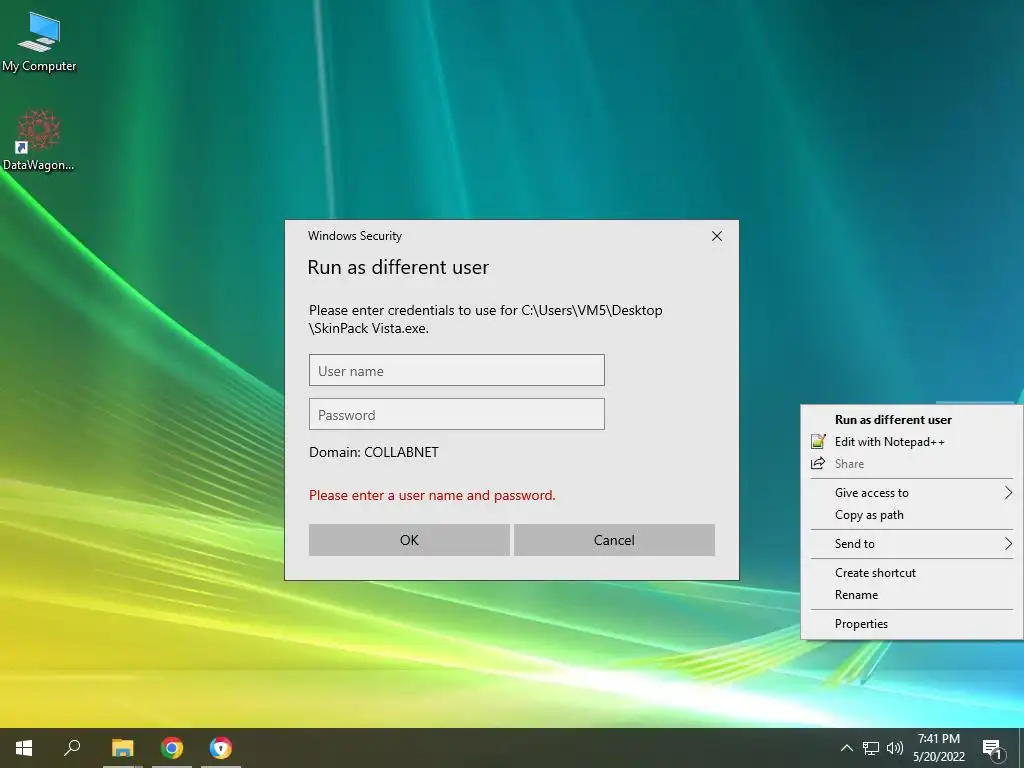1024x768 pixels.
Task: Click the date 5/20/2022 in the taskbar
Action: pos(938,757)
